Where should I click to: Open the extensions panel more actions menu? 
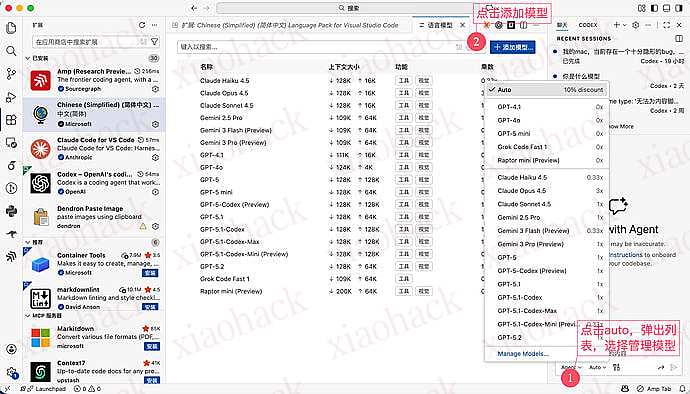click(154, 25)
